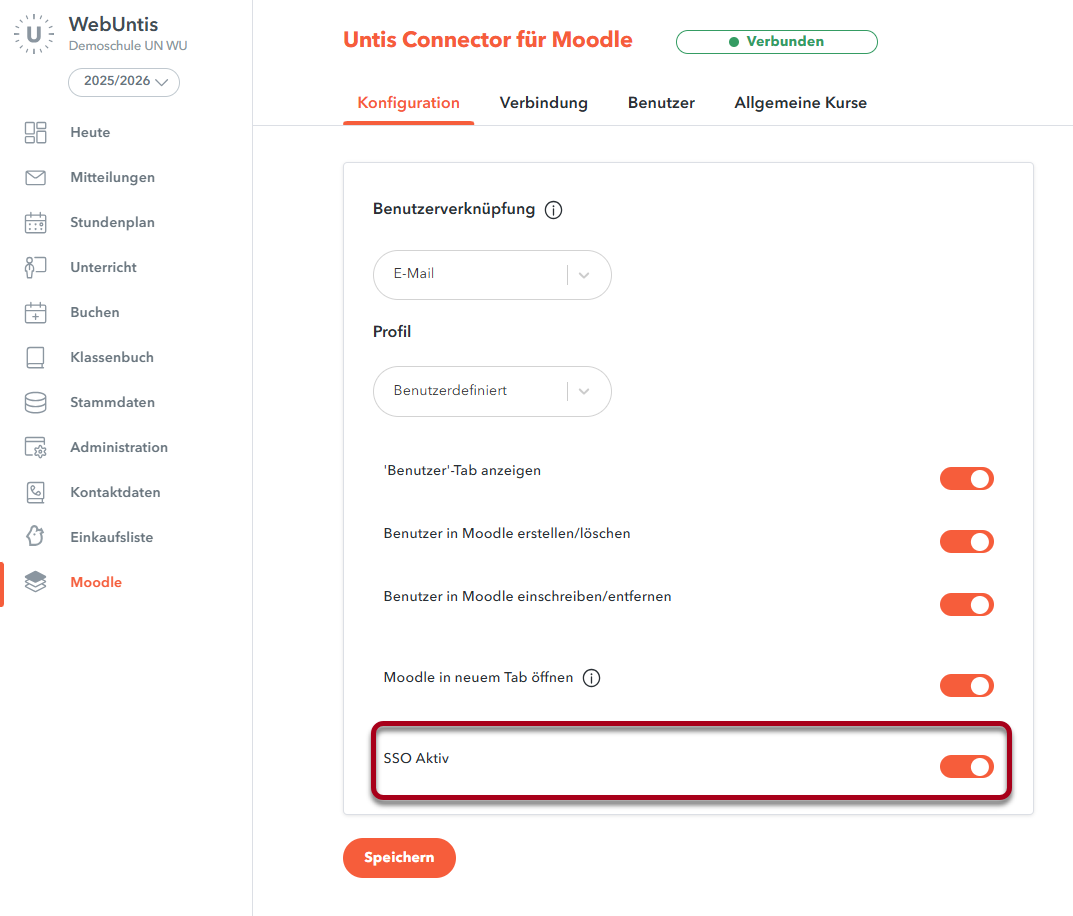Image resolution: width=1073 pixels, height=916 pixels.
Task: Open the Stundenplan calendar icon
Action: tap(36, 222)
